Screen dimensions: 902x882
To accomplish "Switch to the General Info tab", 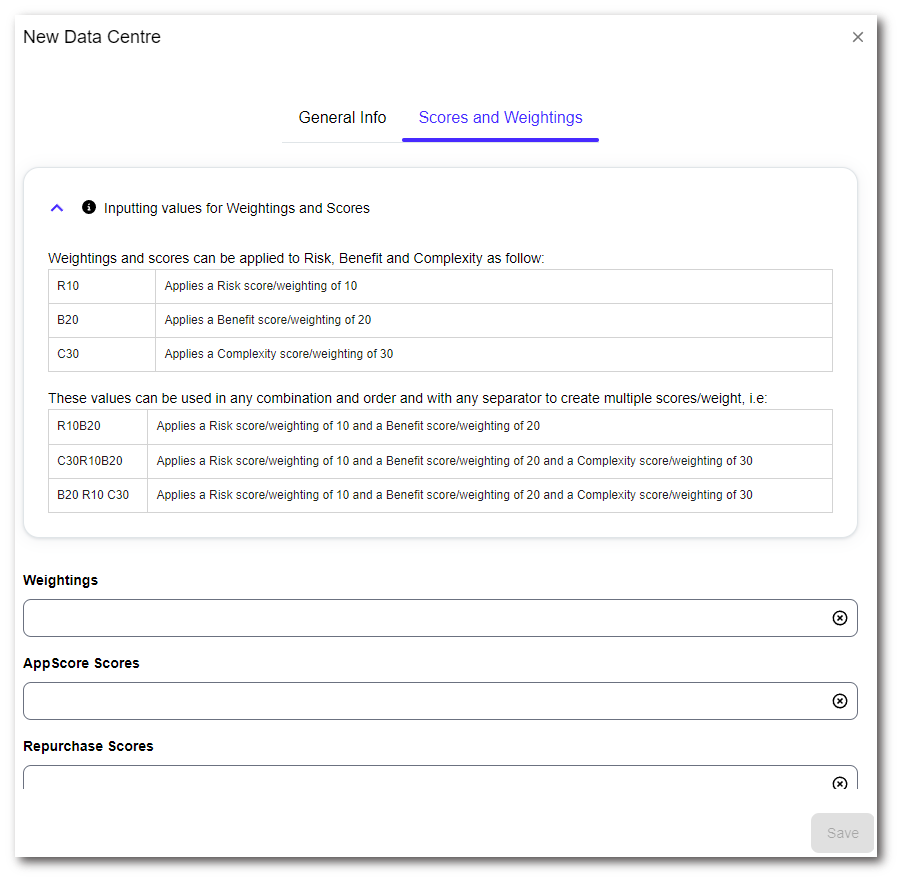I will 342,118.
